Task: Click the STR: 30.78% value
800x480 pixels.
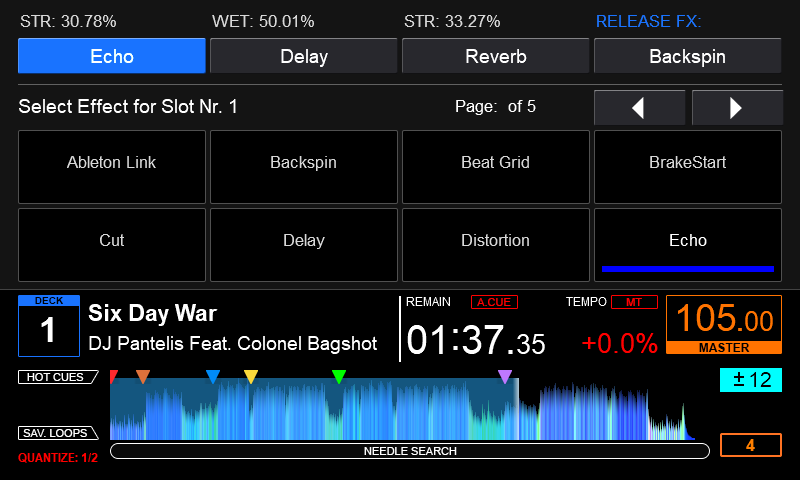Action: pos(68,21)
